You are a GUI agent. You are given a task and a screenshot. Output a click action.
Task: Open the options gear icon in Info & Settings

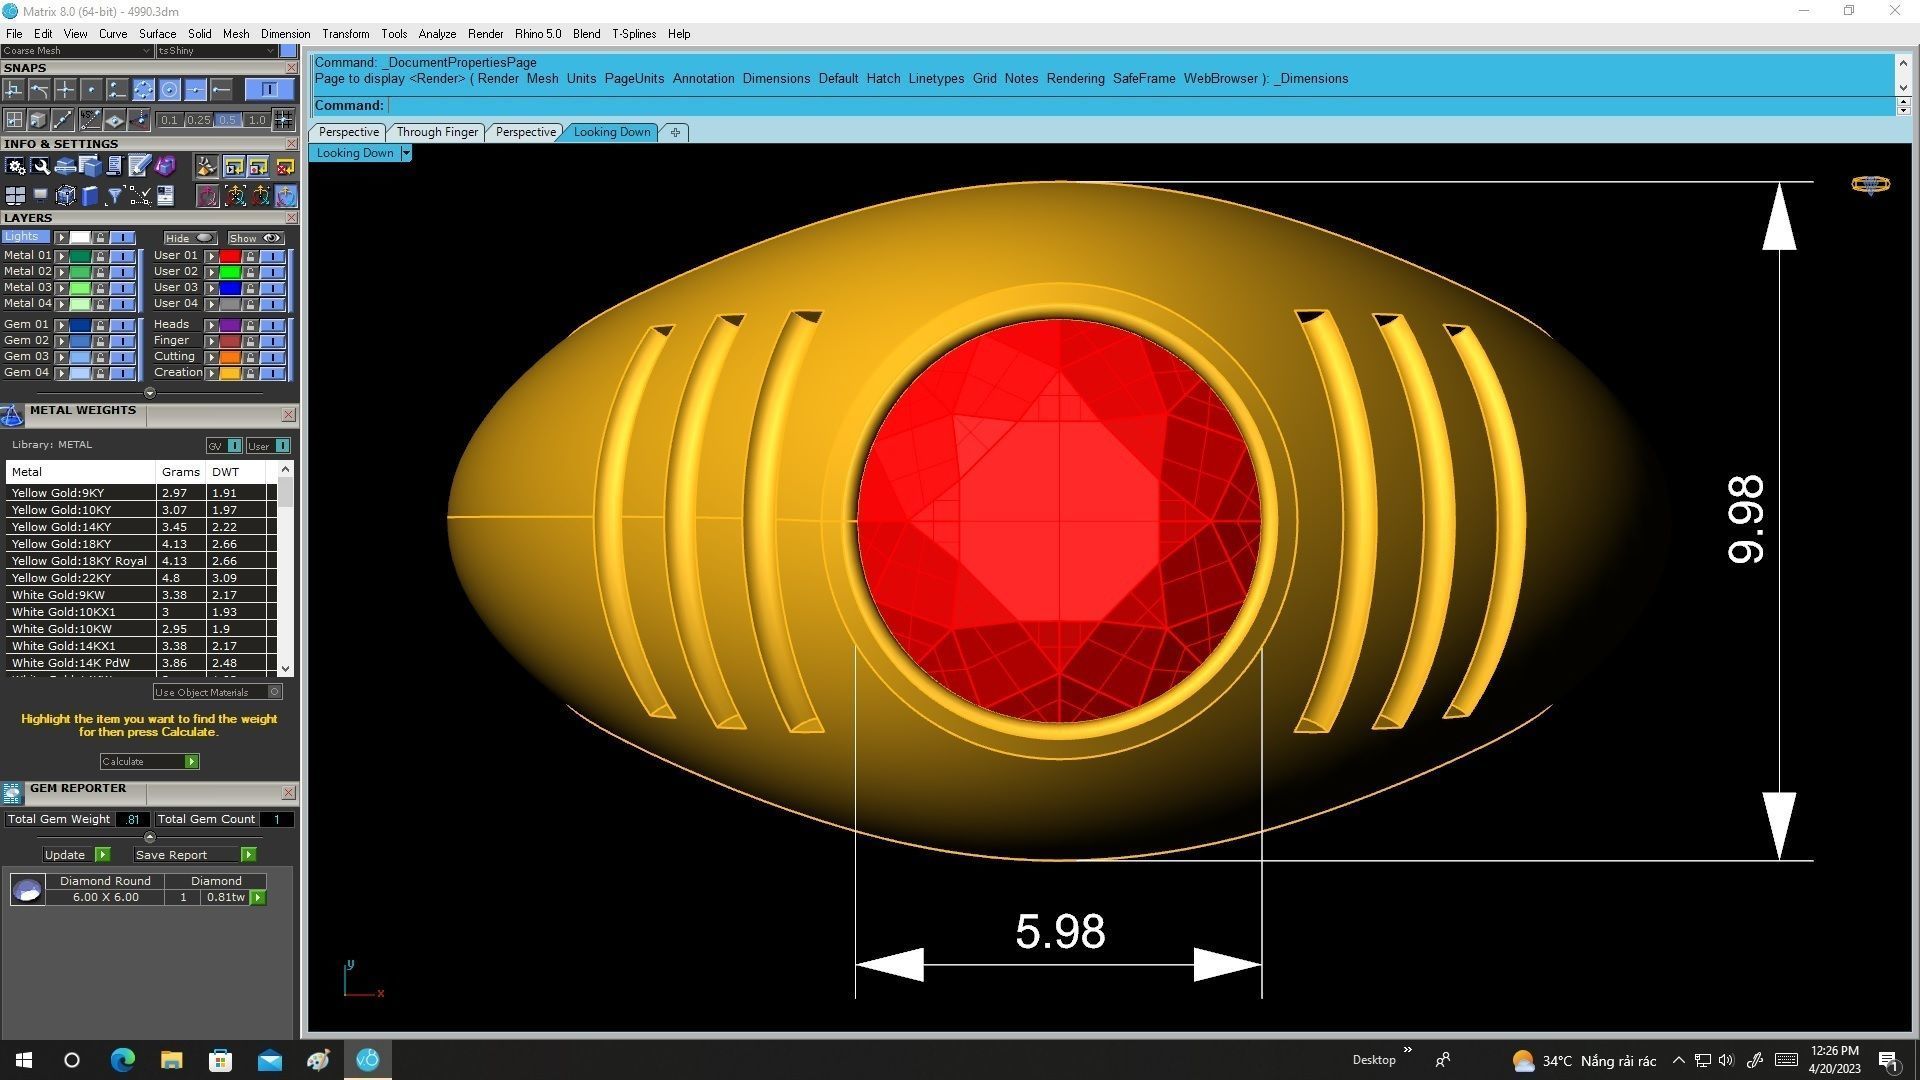pos(15,166)
